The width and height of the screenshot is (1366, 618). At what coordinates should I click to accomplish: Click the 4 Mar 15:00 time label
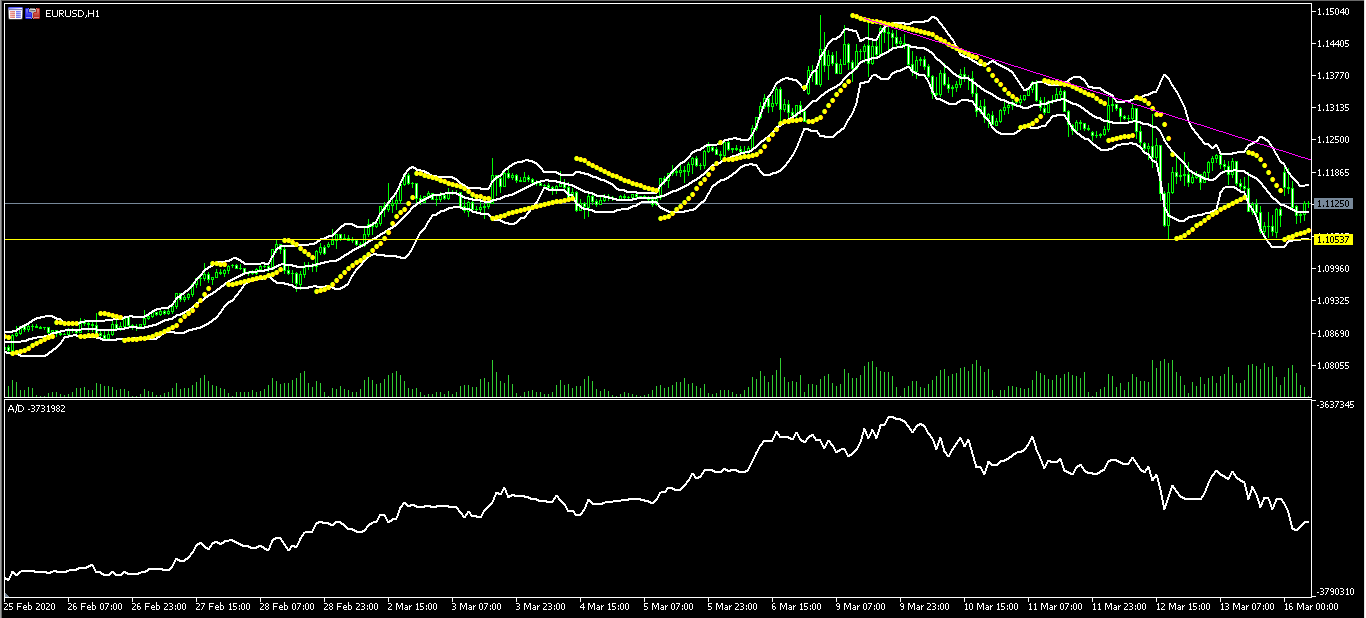(x=606, y=606)
